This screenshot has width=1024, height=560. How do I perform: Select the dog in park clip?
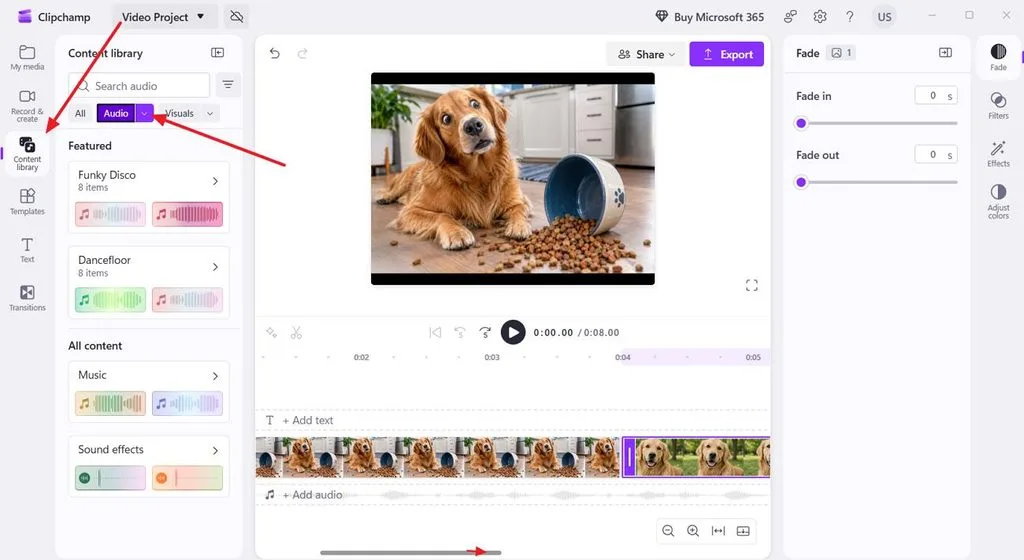696,457
